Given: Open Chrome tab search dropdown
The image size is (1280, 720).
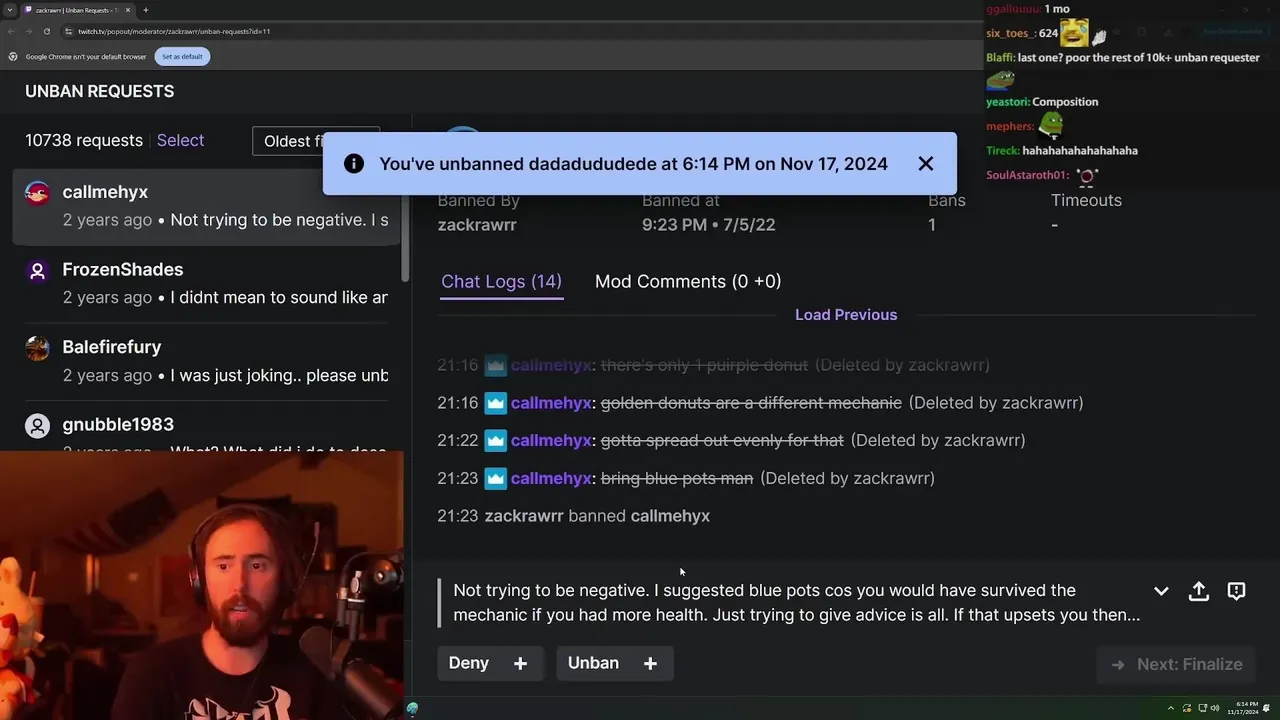Looking at the screenshot, I should (9, 10).
